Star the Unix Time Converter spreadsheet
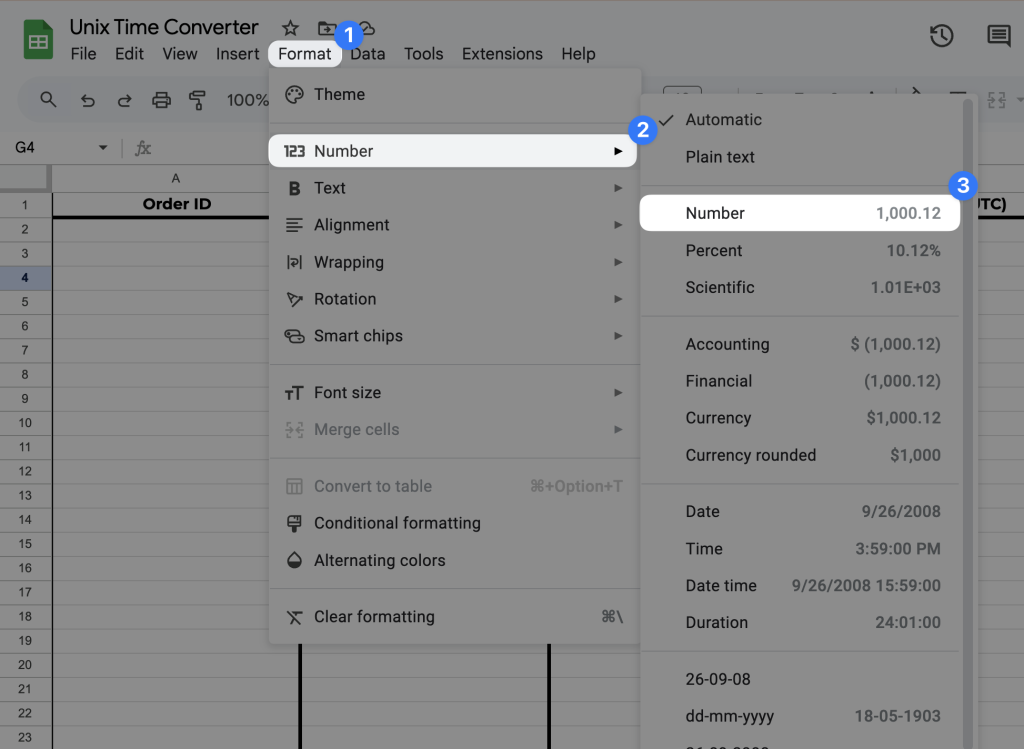The height and width of the screenshot is (749, 1024). point(289,28)
